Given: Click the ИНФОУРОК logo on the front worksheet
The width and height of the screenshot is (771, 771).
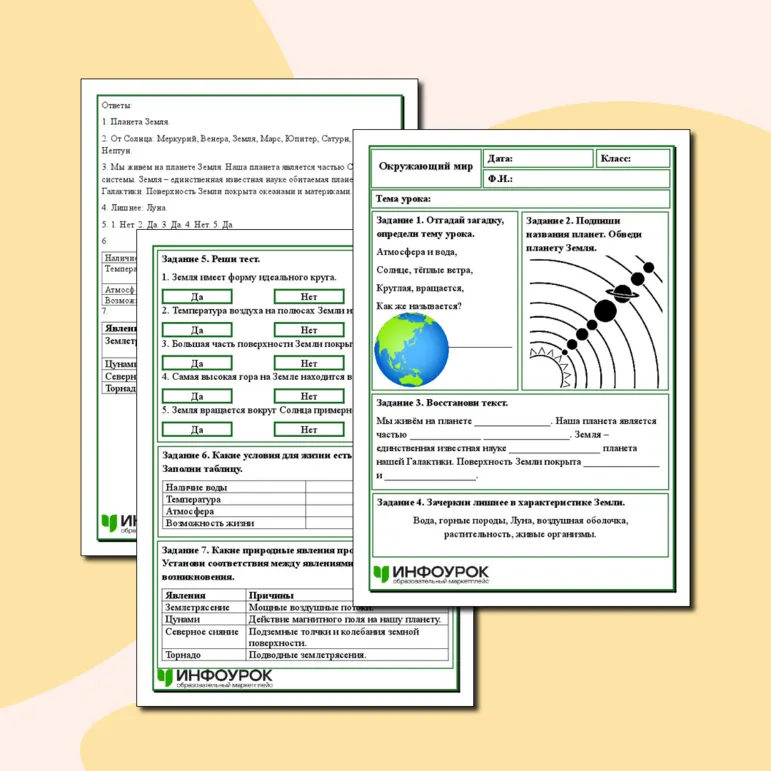Looking at the screenshot, I should pos(431,574).
